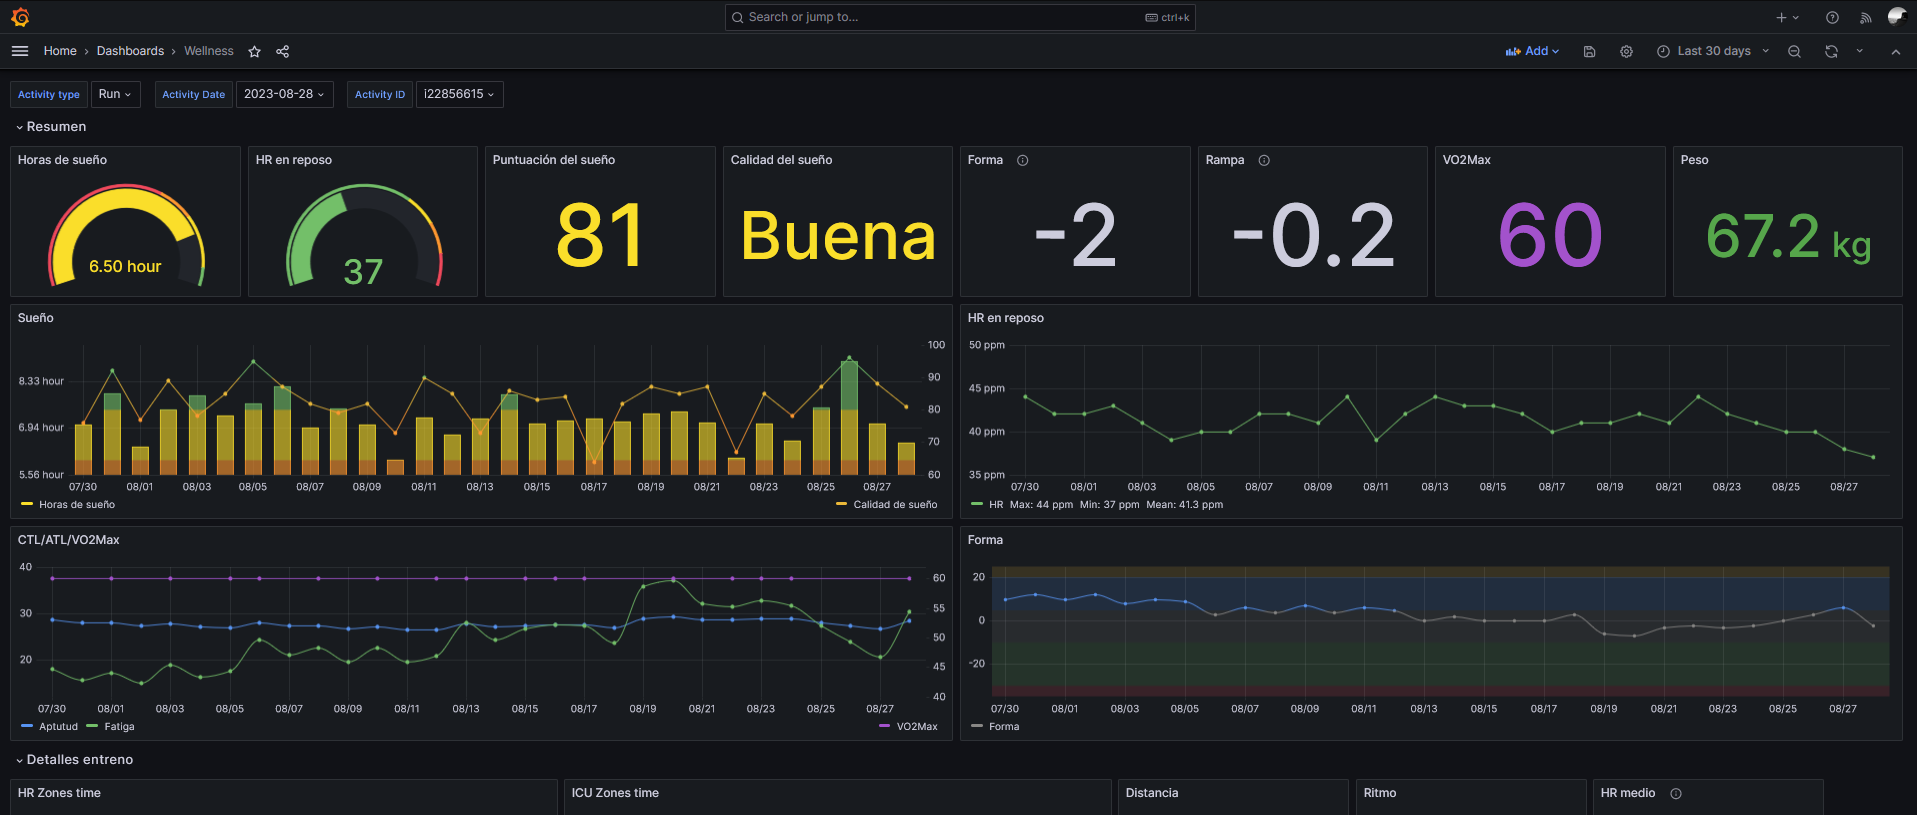Open VO2Max panel title

(x=1467, y=160)
